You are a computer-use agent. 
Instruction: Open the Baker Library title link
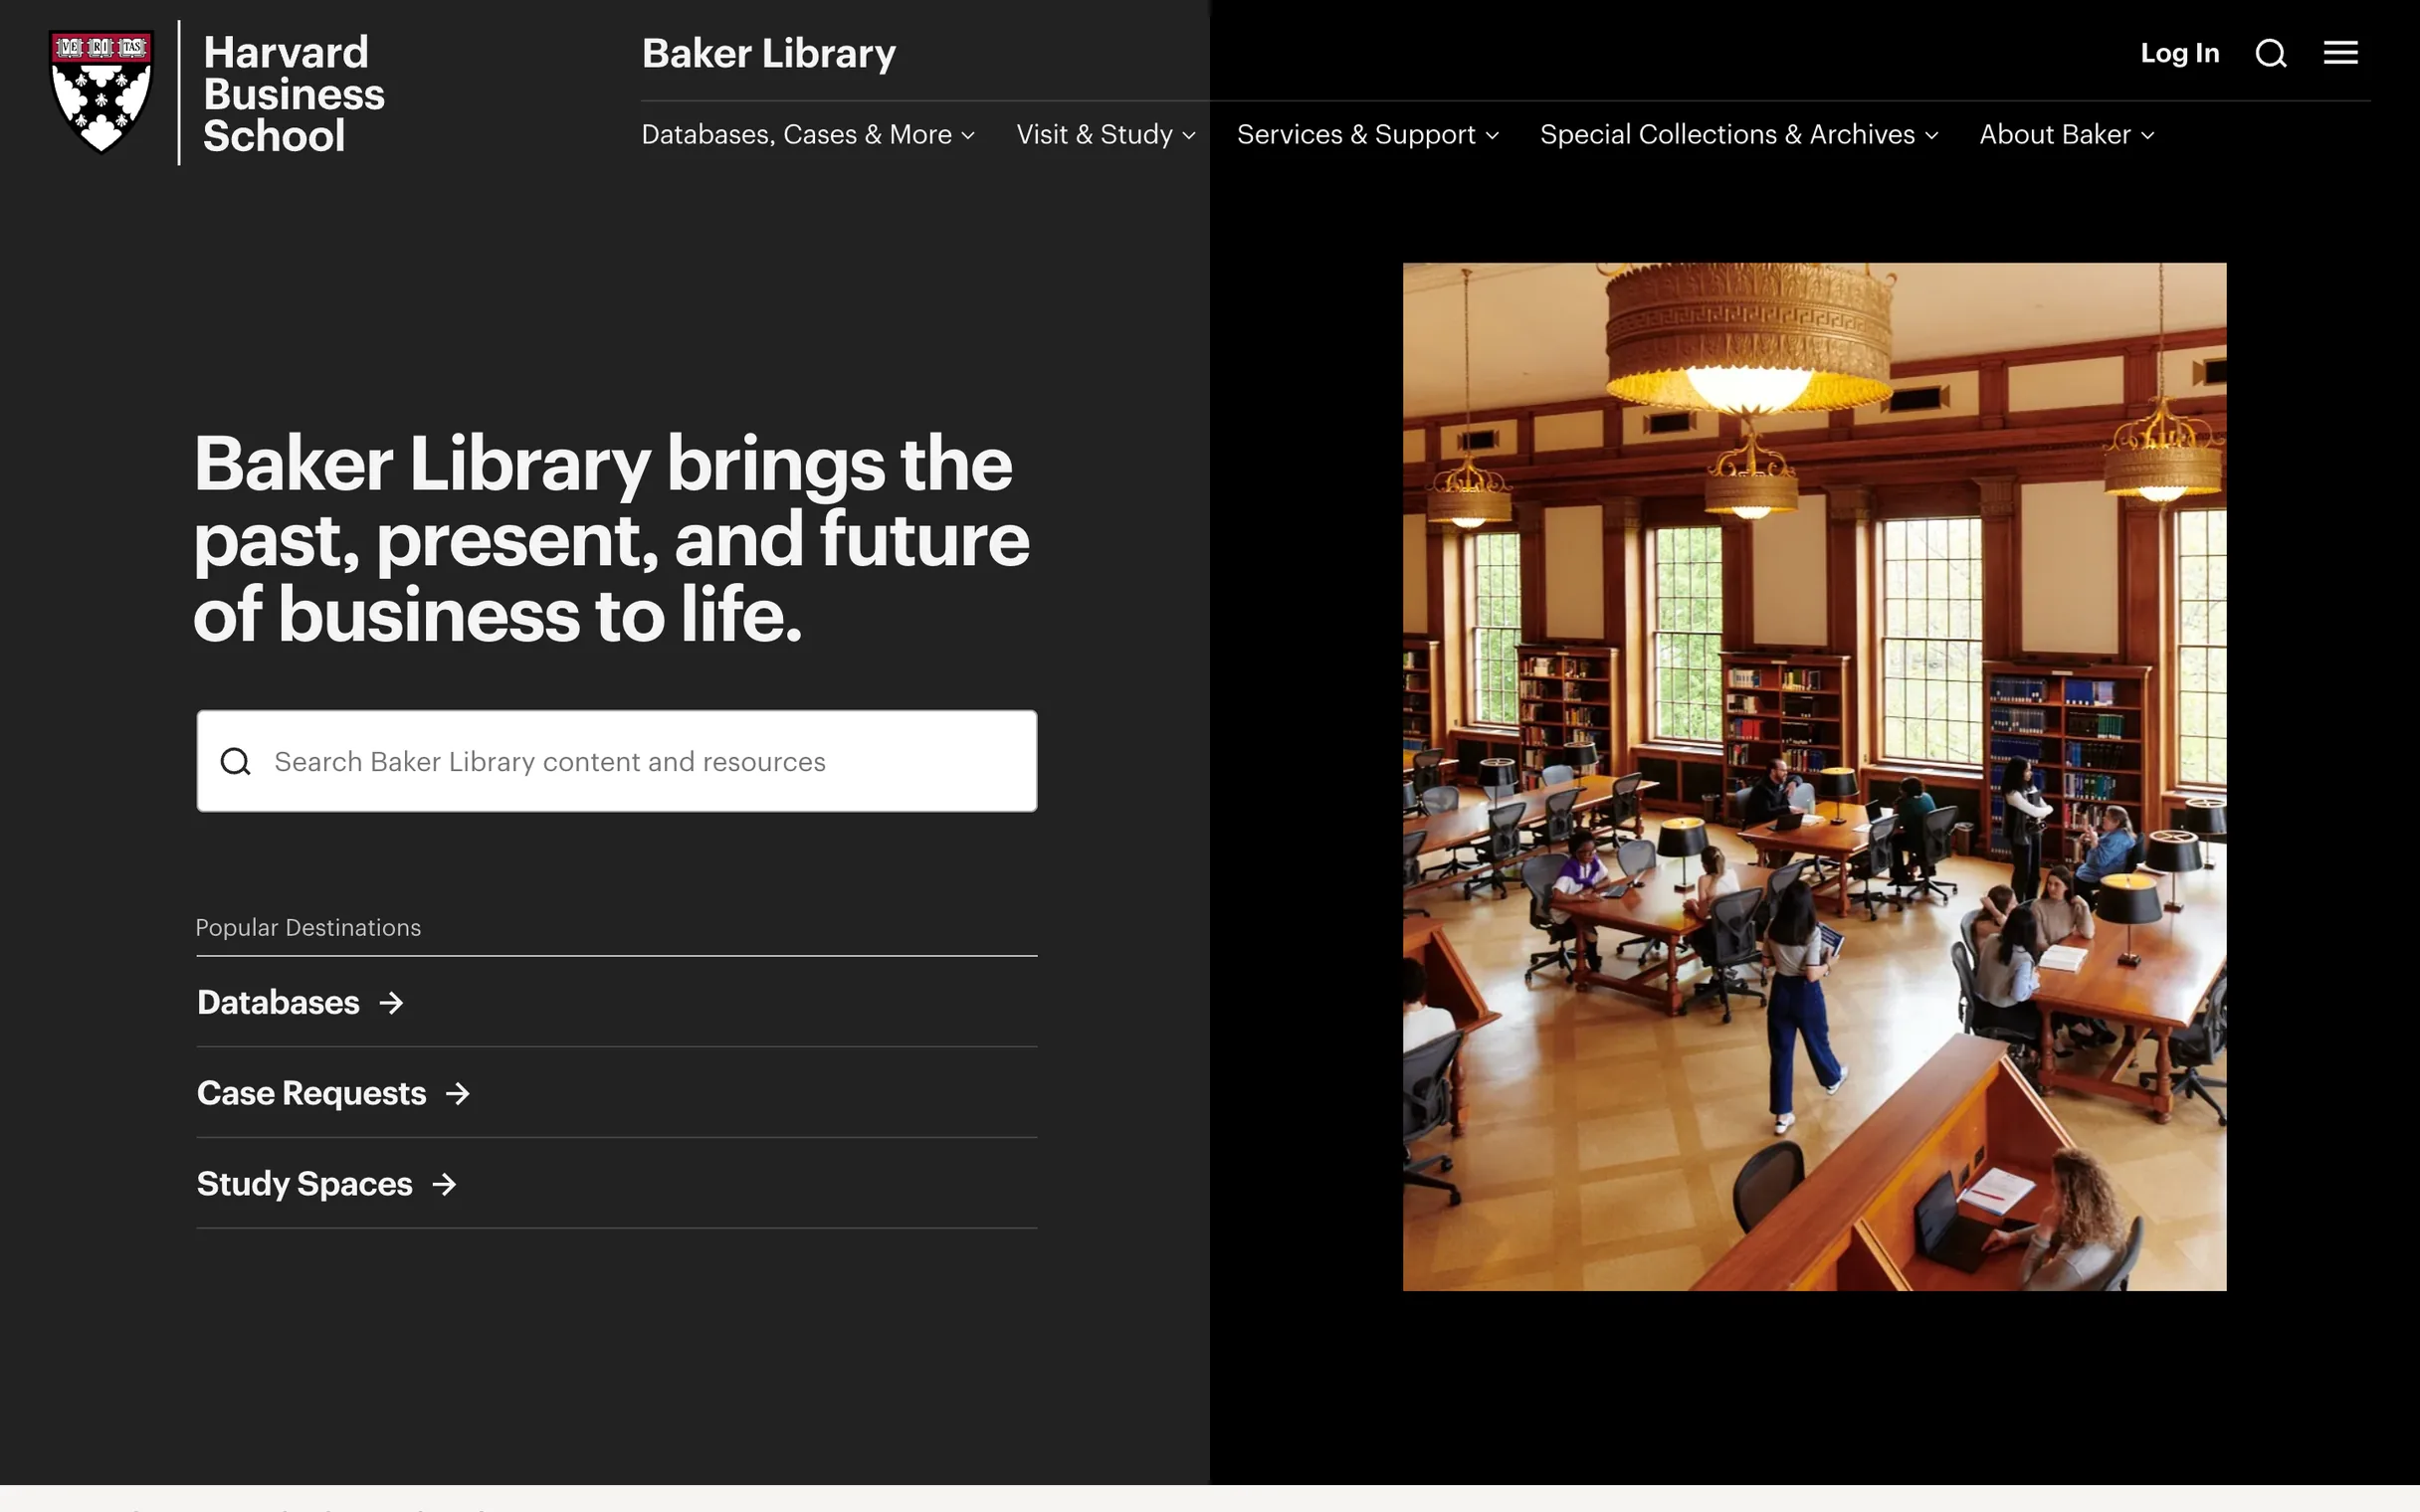(769, 54)
